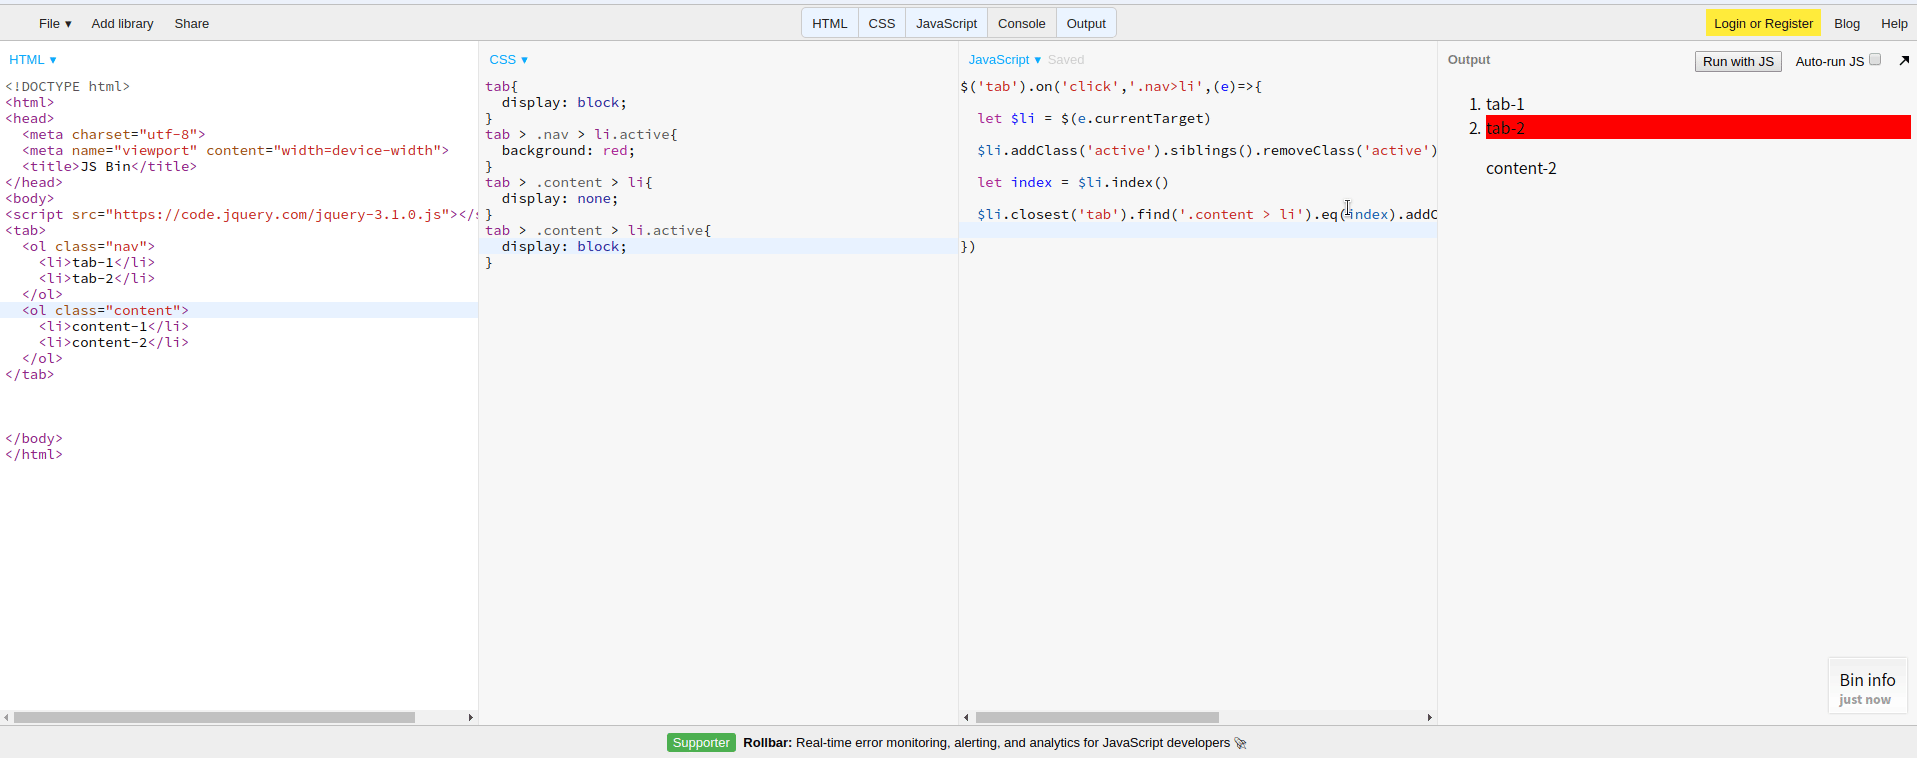Open the HTML panel language dropdown
The width and height of the screenshot is (1917, 758).
point(33,60)
